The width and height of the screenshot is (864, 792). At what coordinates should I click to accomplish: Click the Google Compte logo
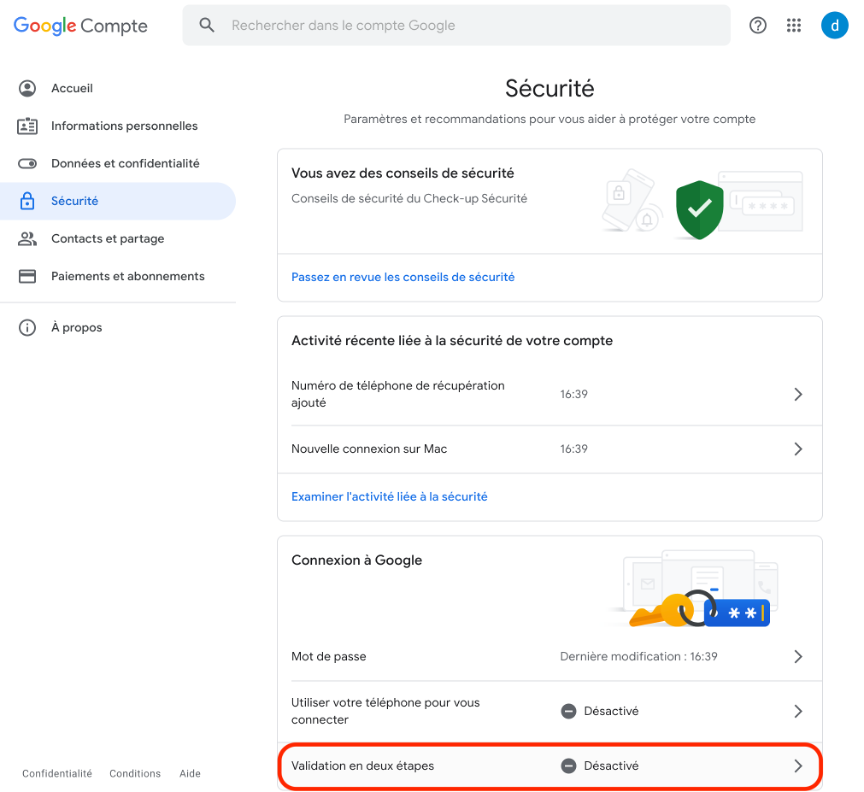point(80,25)
